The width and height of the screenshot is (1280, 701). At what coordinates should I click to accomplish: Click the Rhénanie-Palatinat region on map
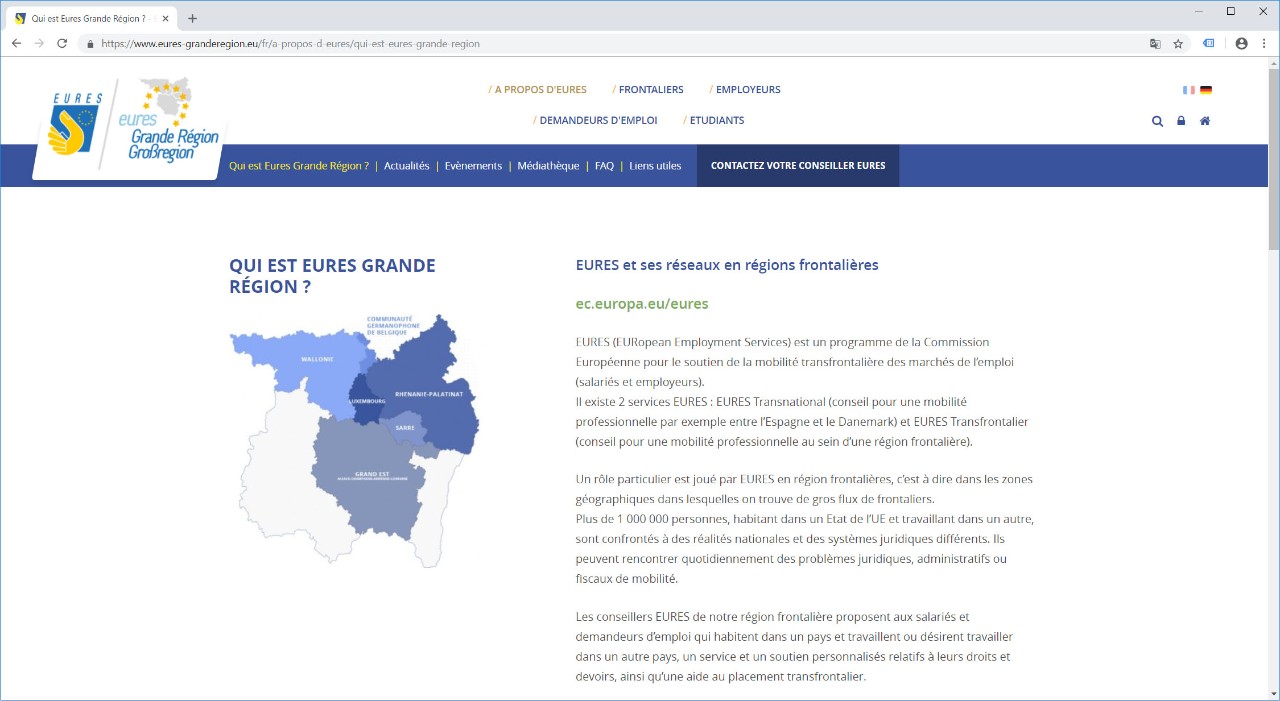428,394
